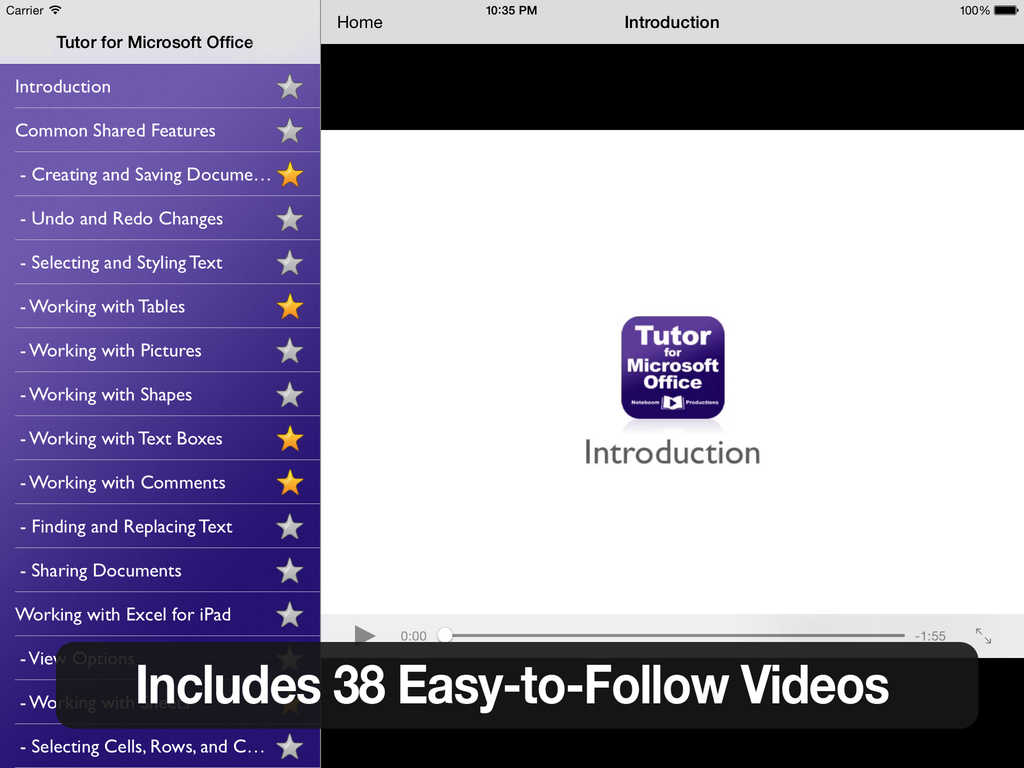Star the Sharing Documents lesson
The height and width of the screenshot is (768, 1024).
tap(290, 571)
